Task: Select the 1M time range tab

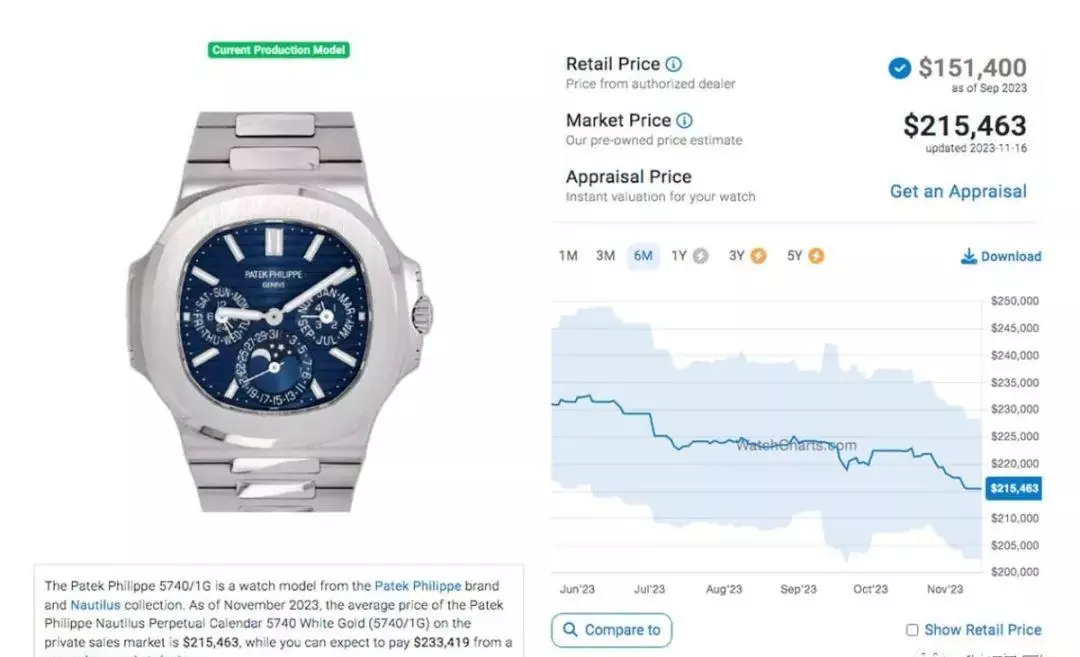Action: coord(568,256)
